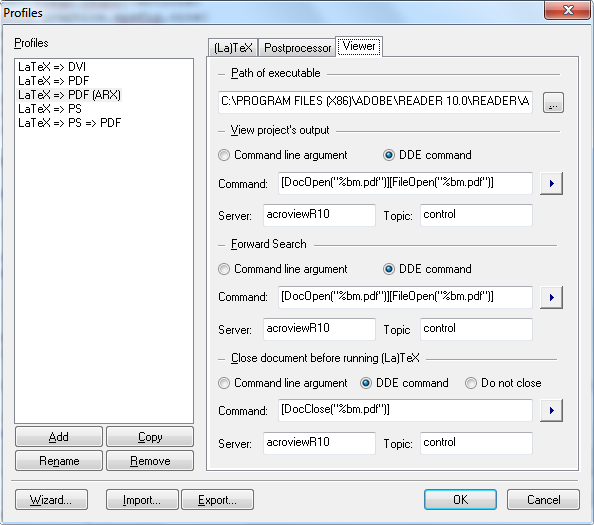594x525 pixels.
Task: Click the Copy profile button
Action: 150,437
